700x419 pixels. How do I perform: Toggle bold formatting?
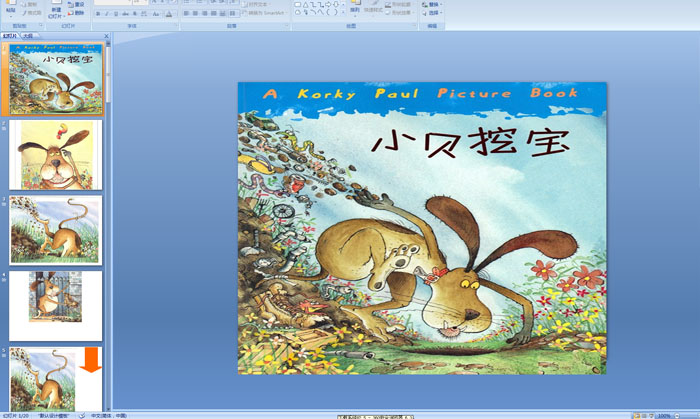tap(98, 14)
